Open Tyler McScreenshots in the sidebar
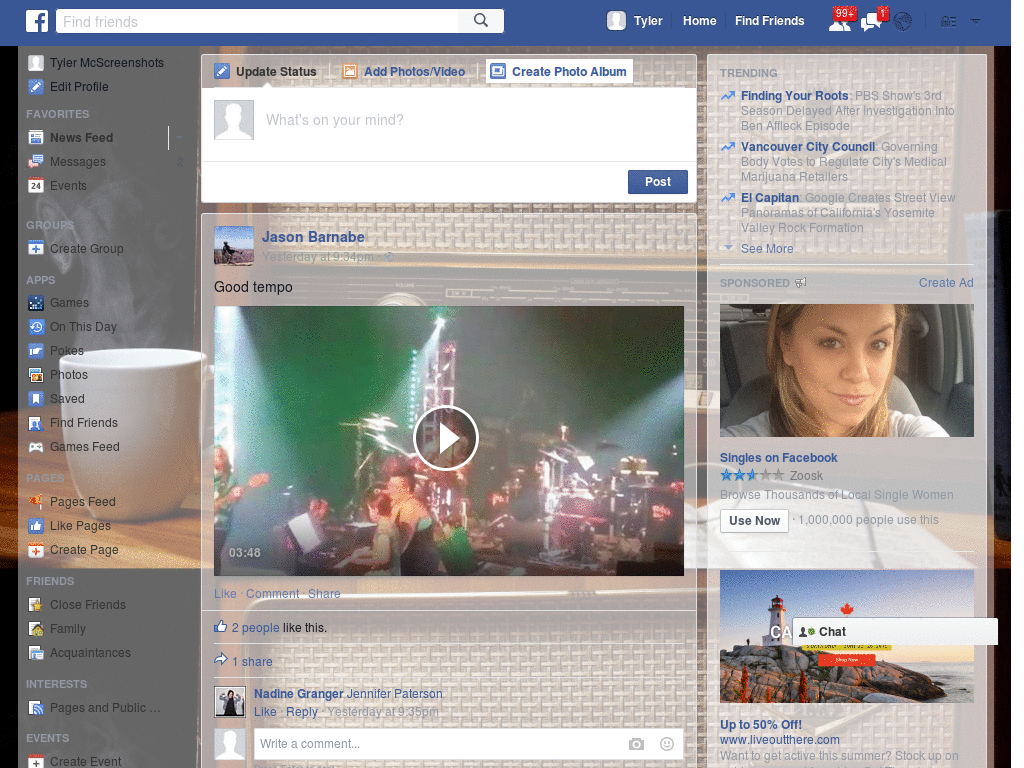Viewport: 1024px width, 768px height. (96, 63)
